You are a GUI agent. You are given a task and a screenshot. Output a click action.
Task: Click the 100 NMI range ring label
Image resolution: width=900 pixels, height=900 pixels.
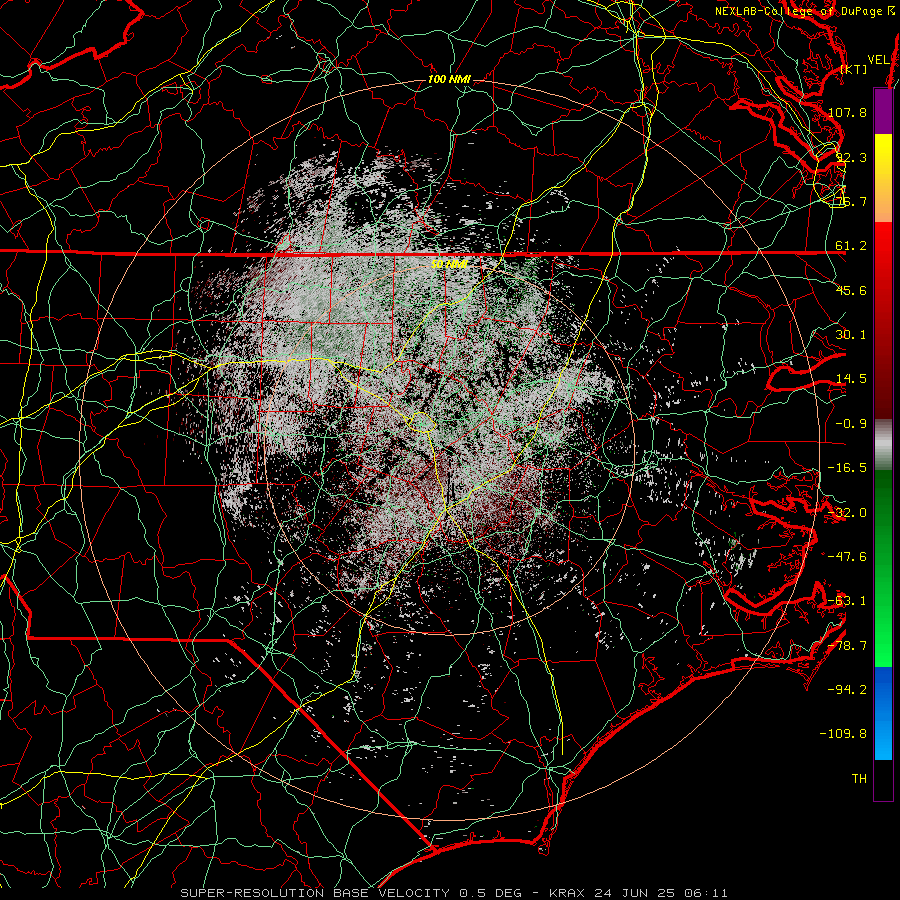pos(449,79)
